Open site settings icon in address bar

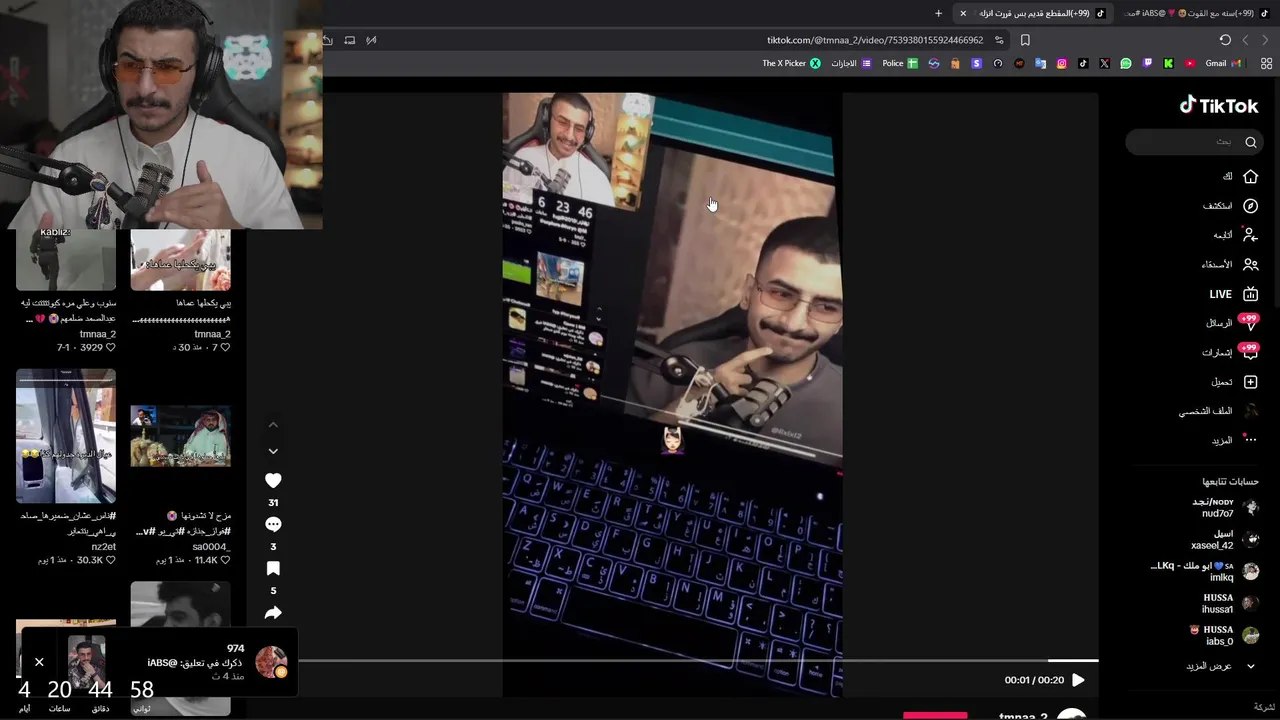click(x=999, y=40)
